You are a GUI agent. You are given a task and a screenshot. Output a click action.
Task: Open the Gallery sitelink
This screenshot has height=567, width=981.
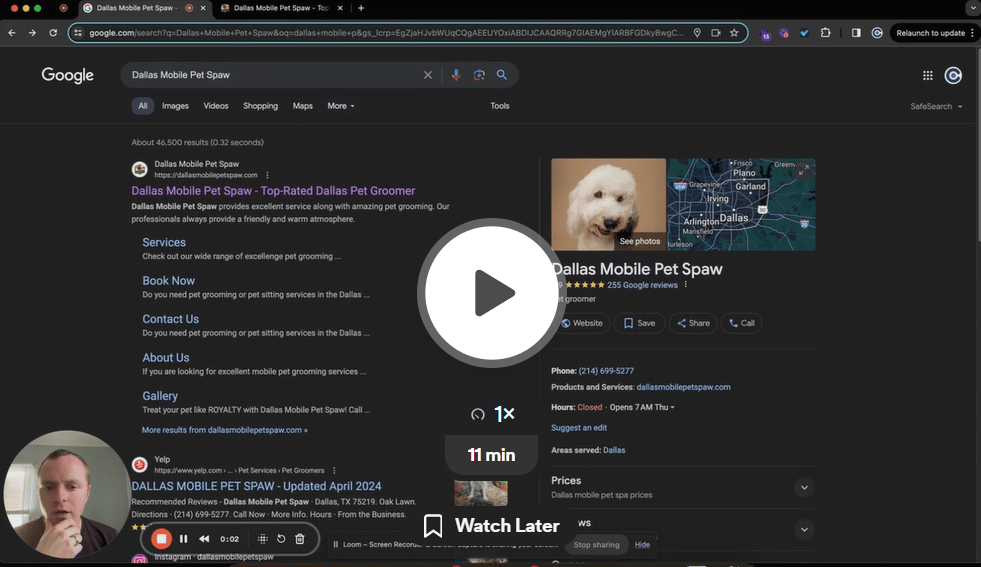(160, 396)
